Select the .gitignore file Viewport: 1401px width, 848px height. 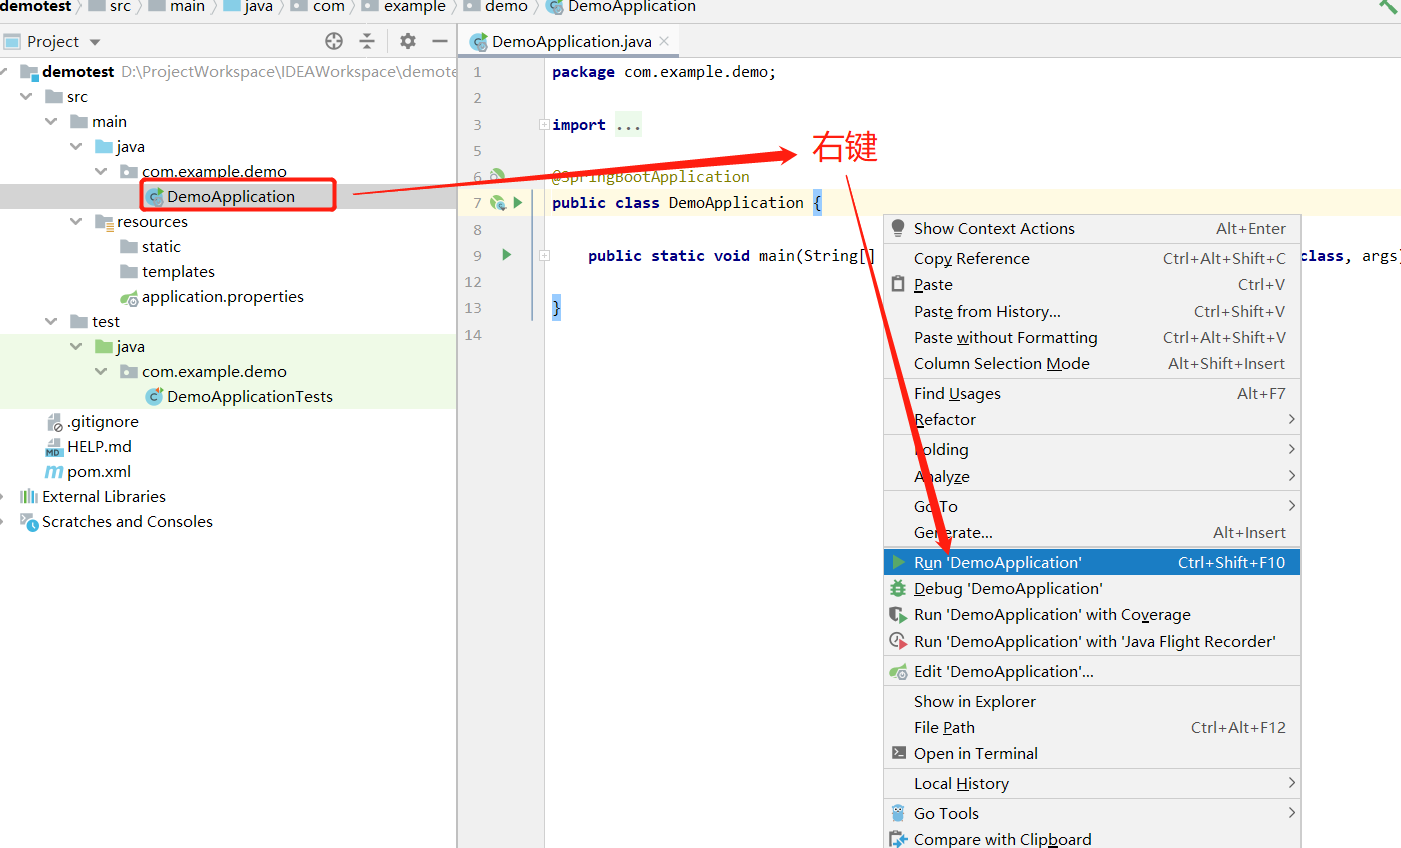[104, 421]
